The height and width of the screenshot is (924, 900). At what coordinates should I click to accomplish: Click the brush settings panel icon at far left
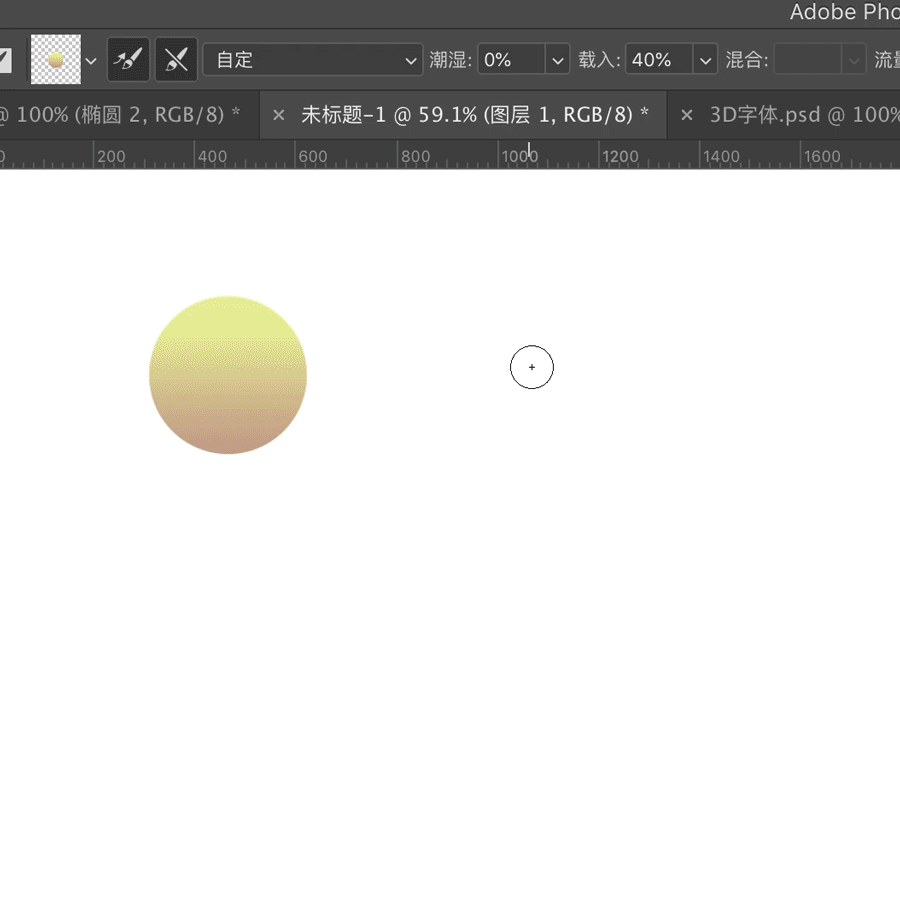(5, 60)
